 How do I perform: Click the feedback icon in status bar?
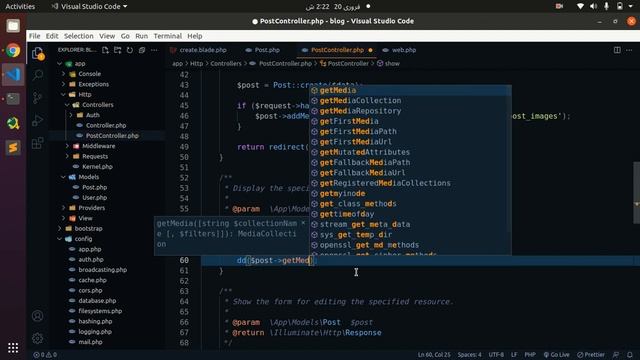click(616, 355)
